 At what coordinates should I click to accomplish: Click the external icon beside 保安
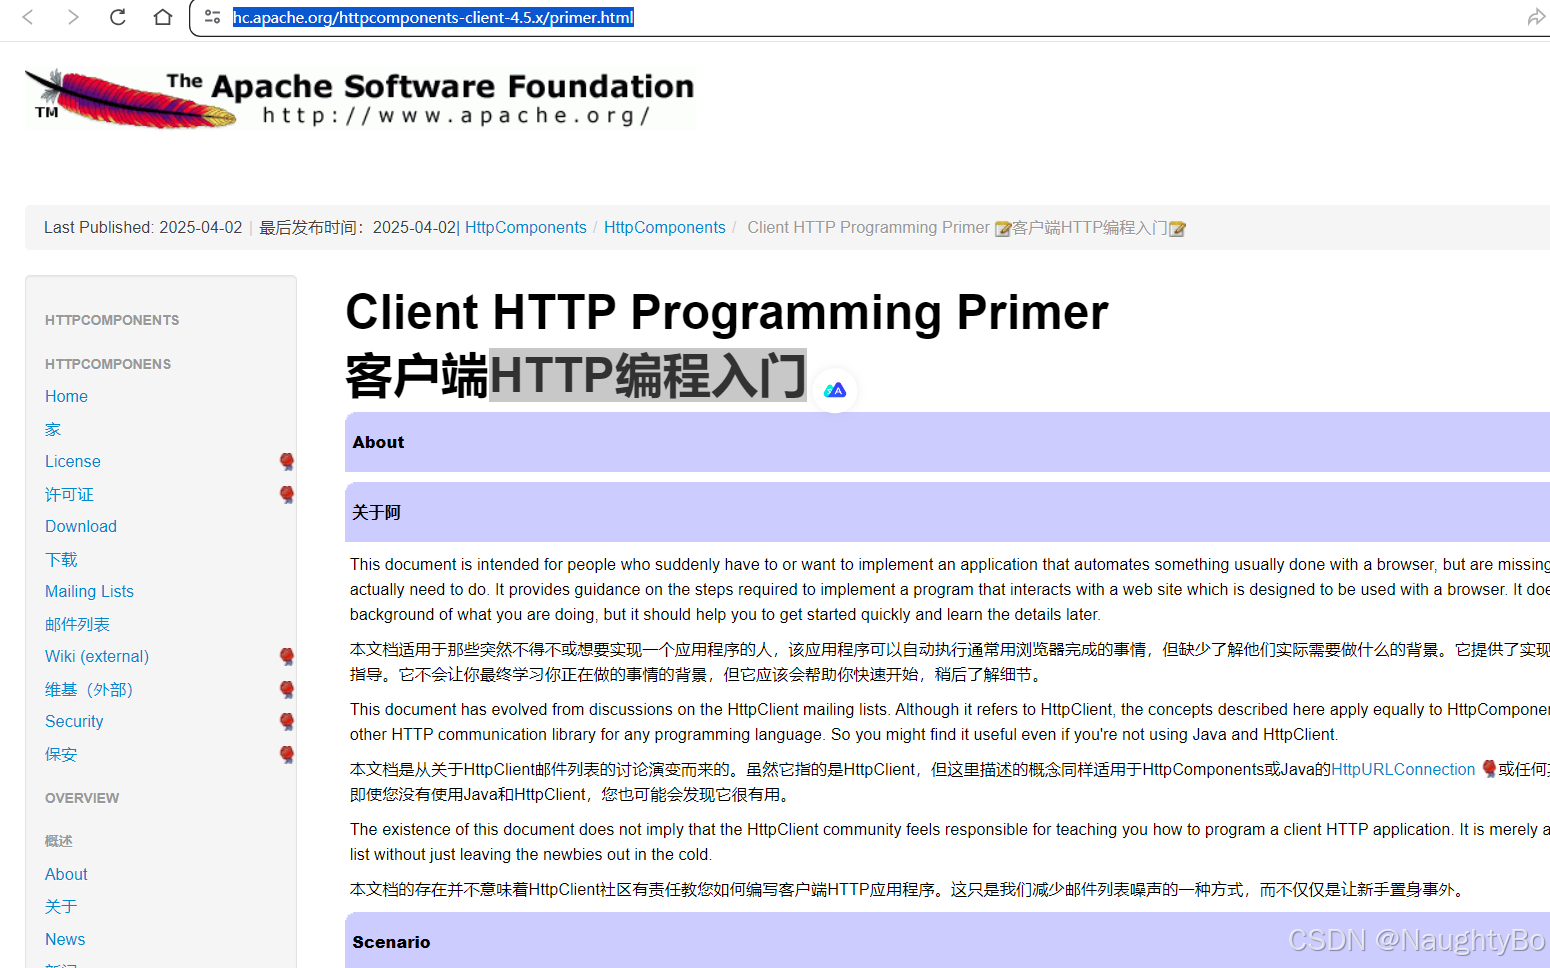pos(287,754)
